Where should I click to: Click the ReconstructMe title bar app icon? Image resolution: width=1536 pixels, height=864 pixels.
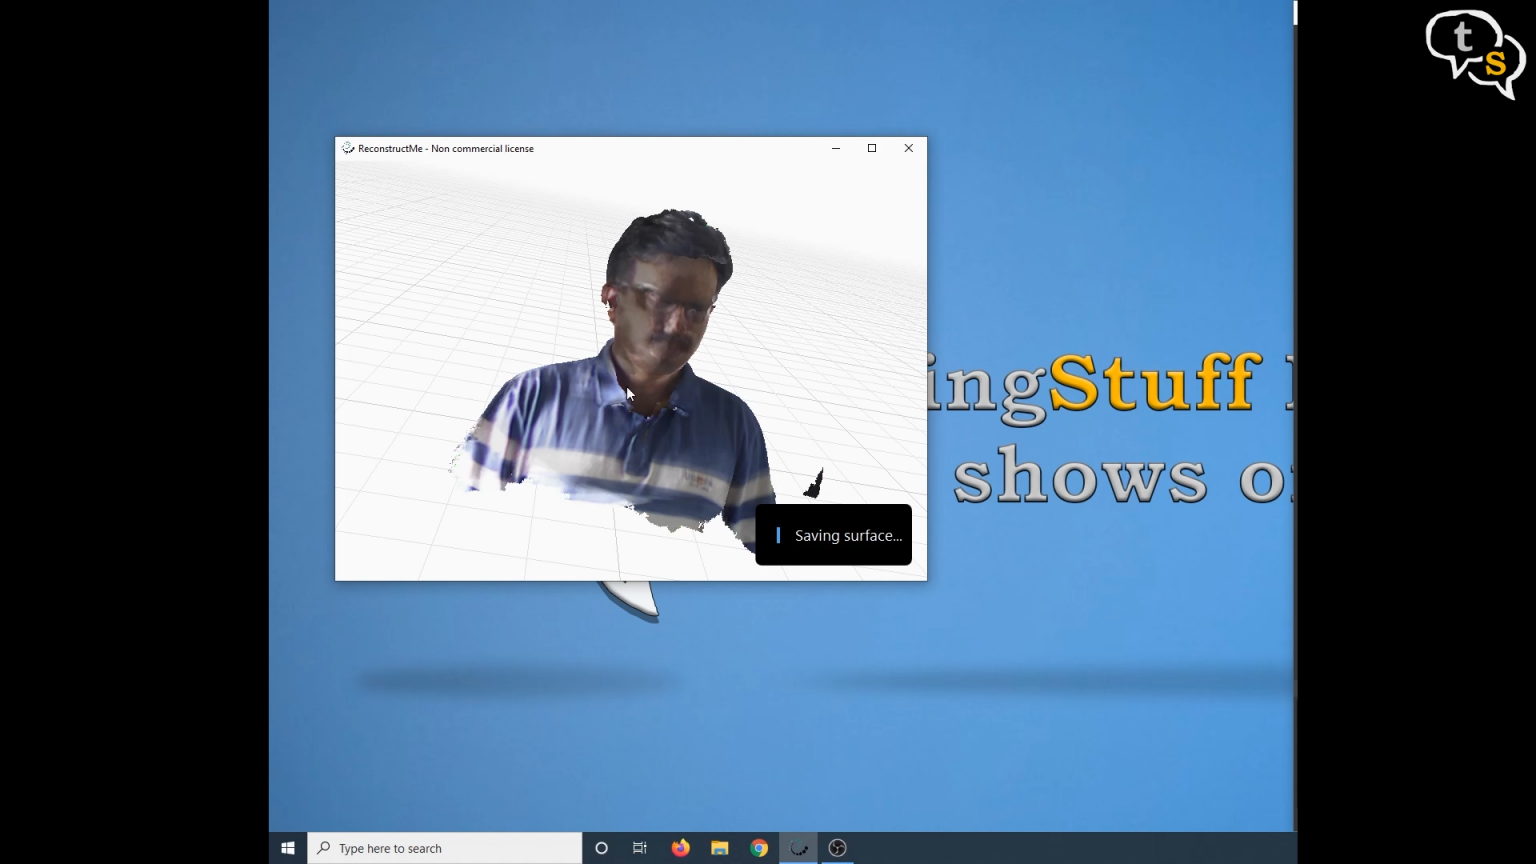tap(348, 148)
